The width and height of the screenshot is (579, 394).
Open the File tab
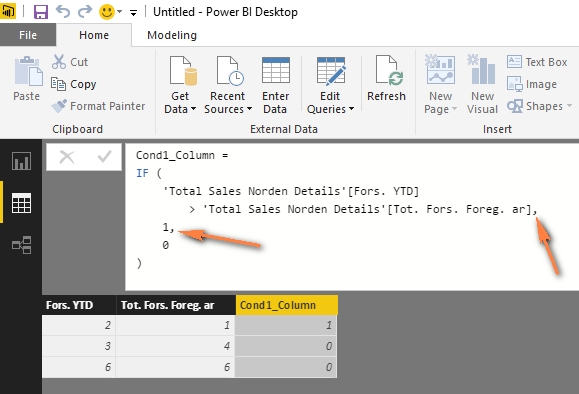[x=28, y=35]
